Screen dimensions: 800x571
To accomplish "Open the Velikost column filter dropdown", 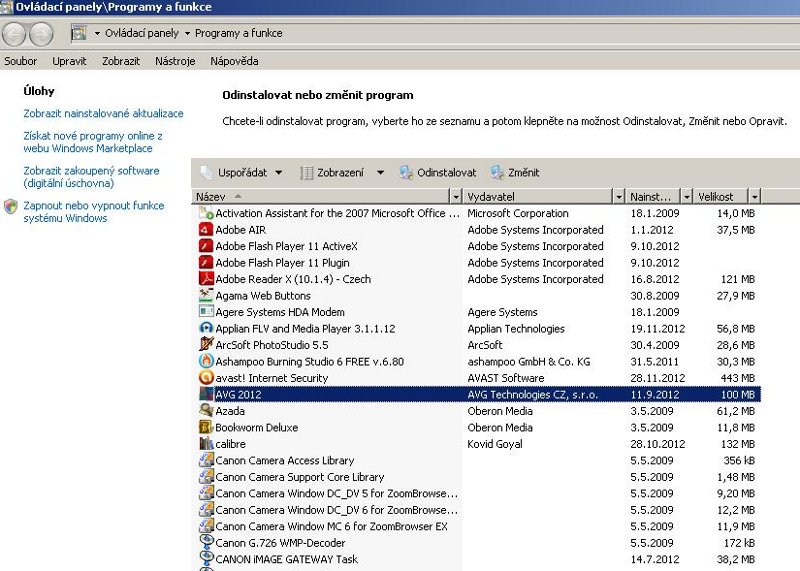I will point(754,197).
